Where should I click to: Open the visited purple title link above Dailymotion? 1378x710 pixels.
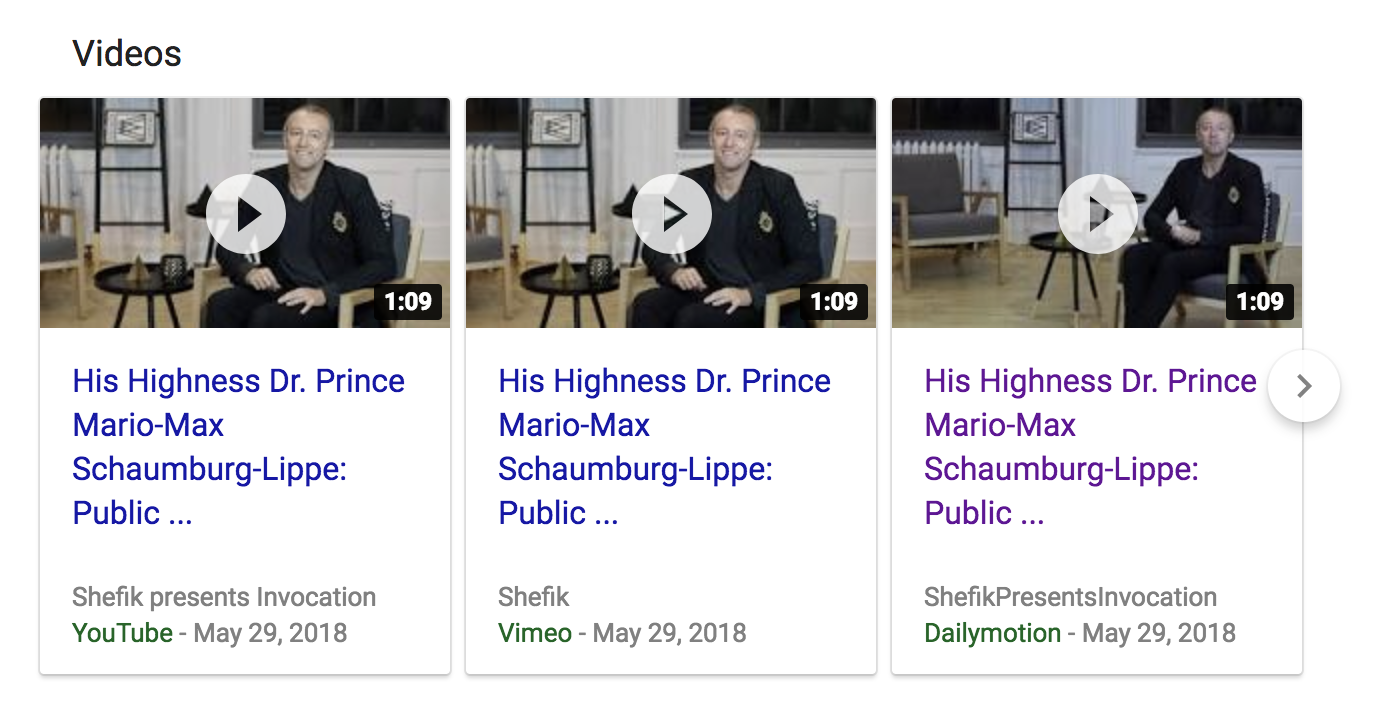click(x=1090, y=446)
